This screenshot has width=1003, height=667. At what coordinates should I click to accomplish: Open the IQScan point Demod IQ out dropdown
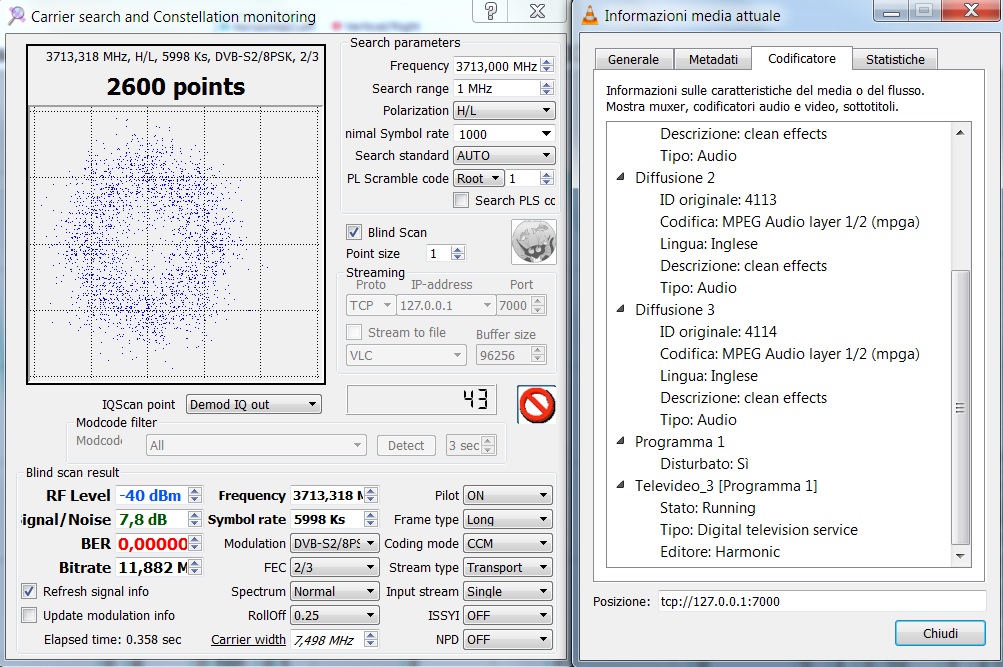pyautogui.click(x=254, y=404)
